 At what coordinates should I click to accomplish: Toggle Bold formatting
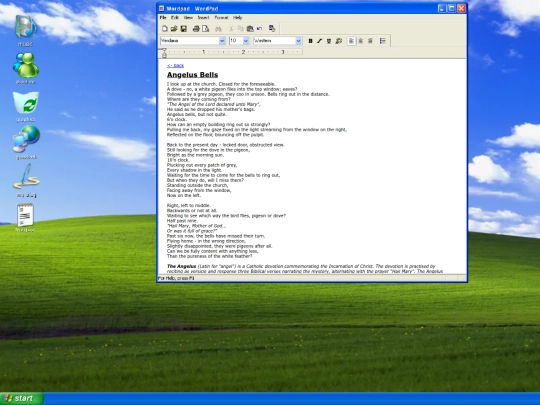310,41
